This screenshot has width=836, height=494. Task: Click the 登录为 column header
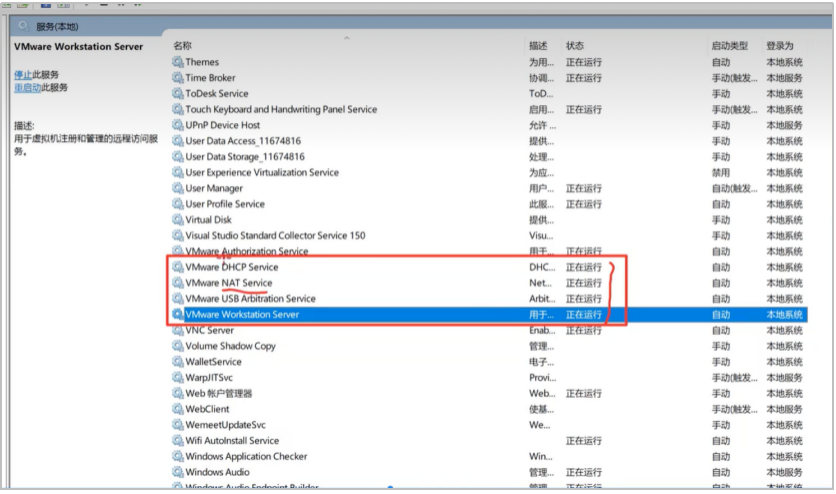[x=779, y=46]
